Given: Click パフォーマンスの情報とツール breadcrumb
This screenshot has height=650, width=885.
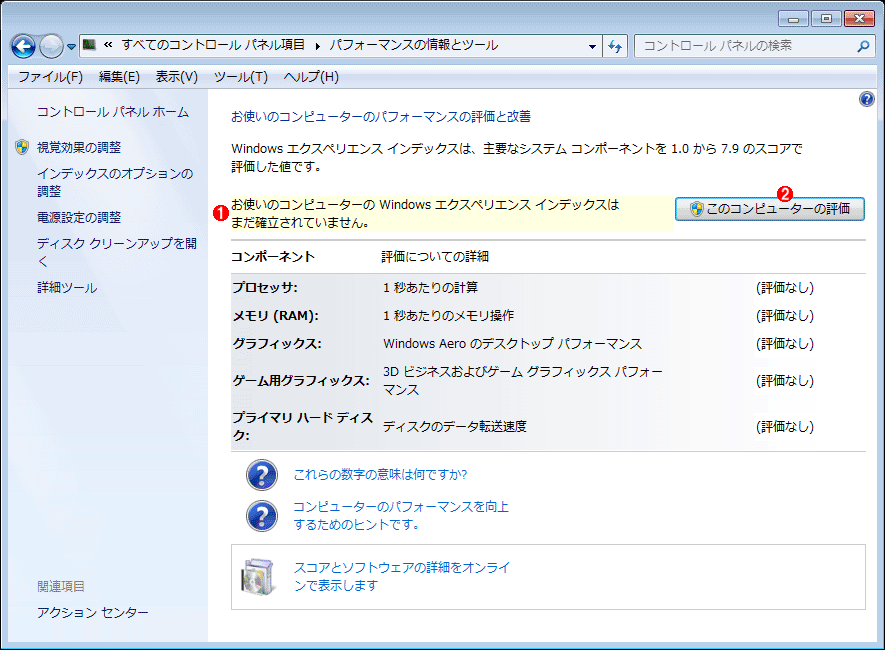Looking at the screenshot, I should pyautogui.click(x=414, y=45).
